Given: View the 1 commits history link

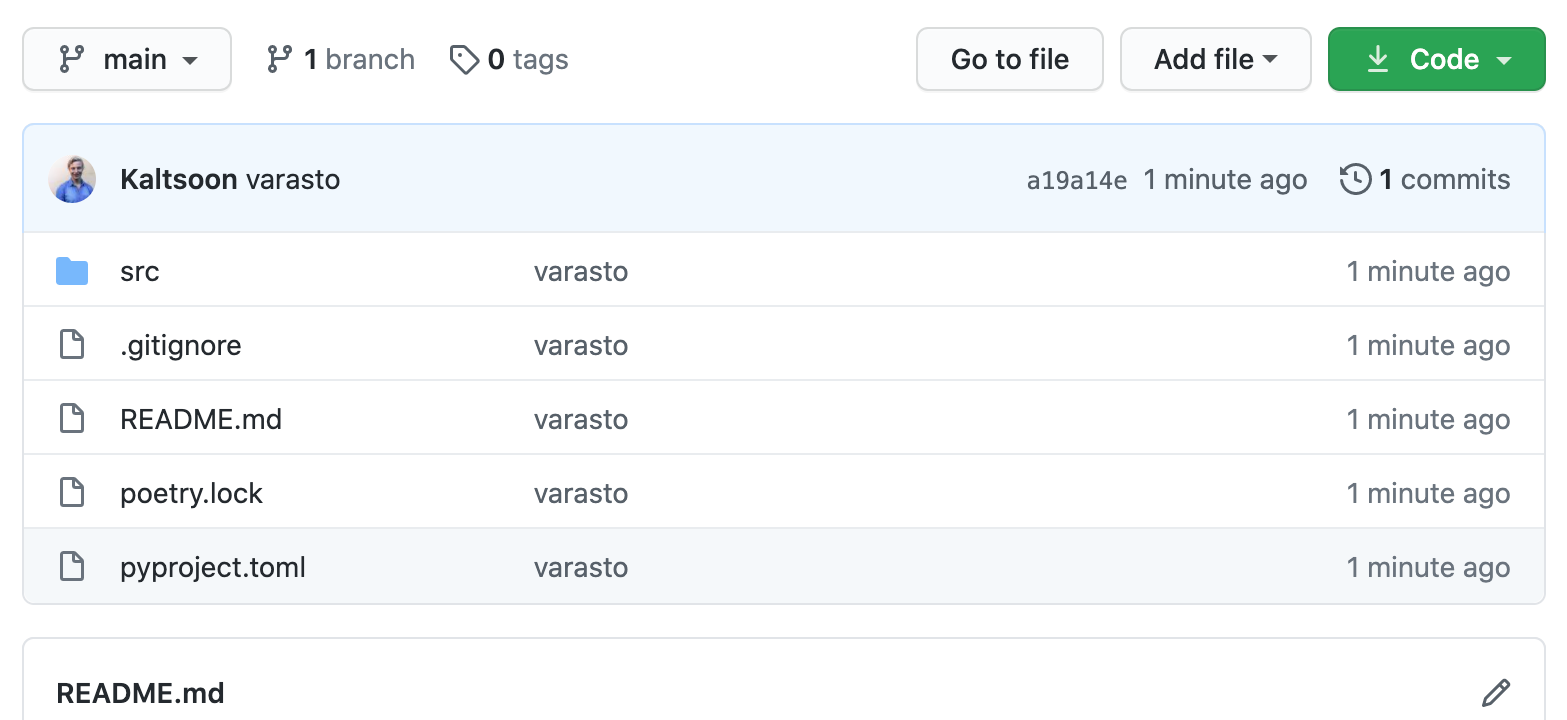Looking at the screenshot, I should point(1444,180).
